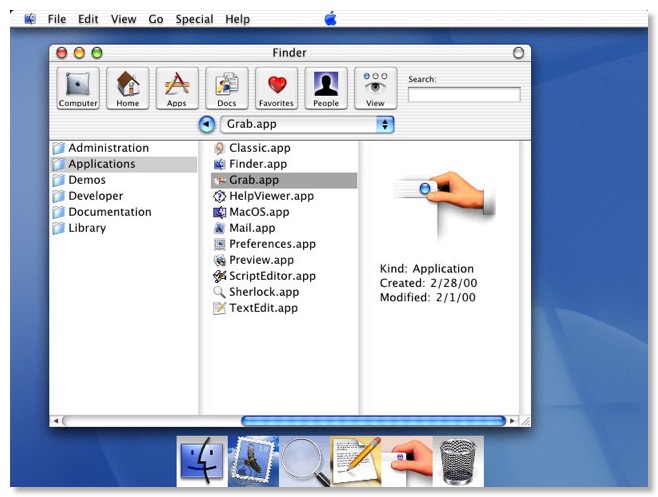This screenshot has height=497, width=658.
Task: Click the "Modified: 2/1/00" text
Action: click(428, 298)
